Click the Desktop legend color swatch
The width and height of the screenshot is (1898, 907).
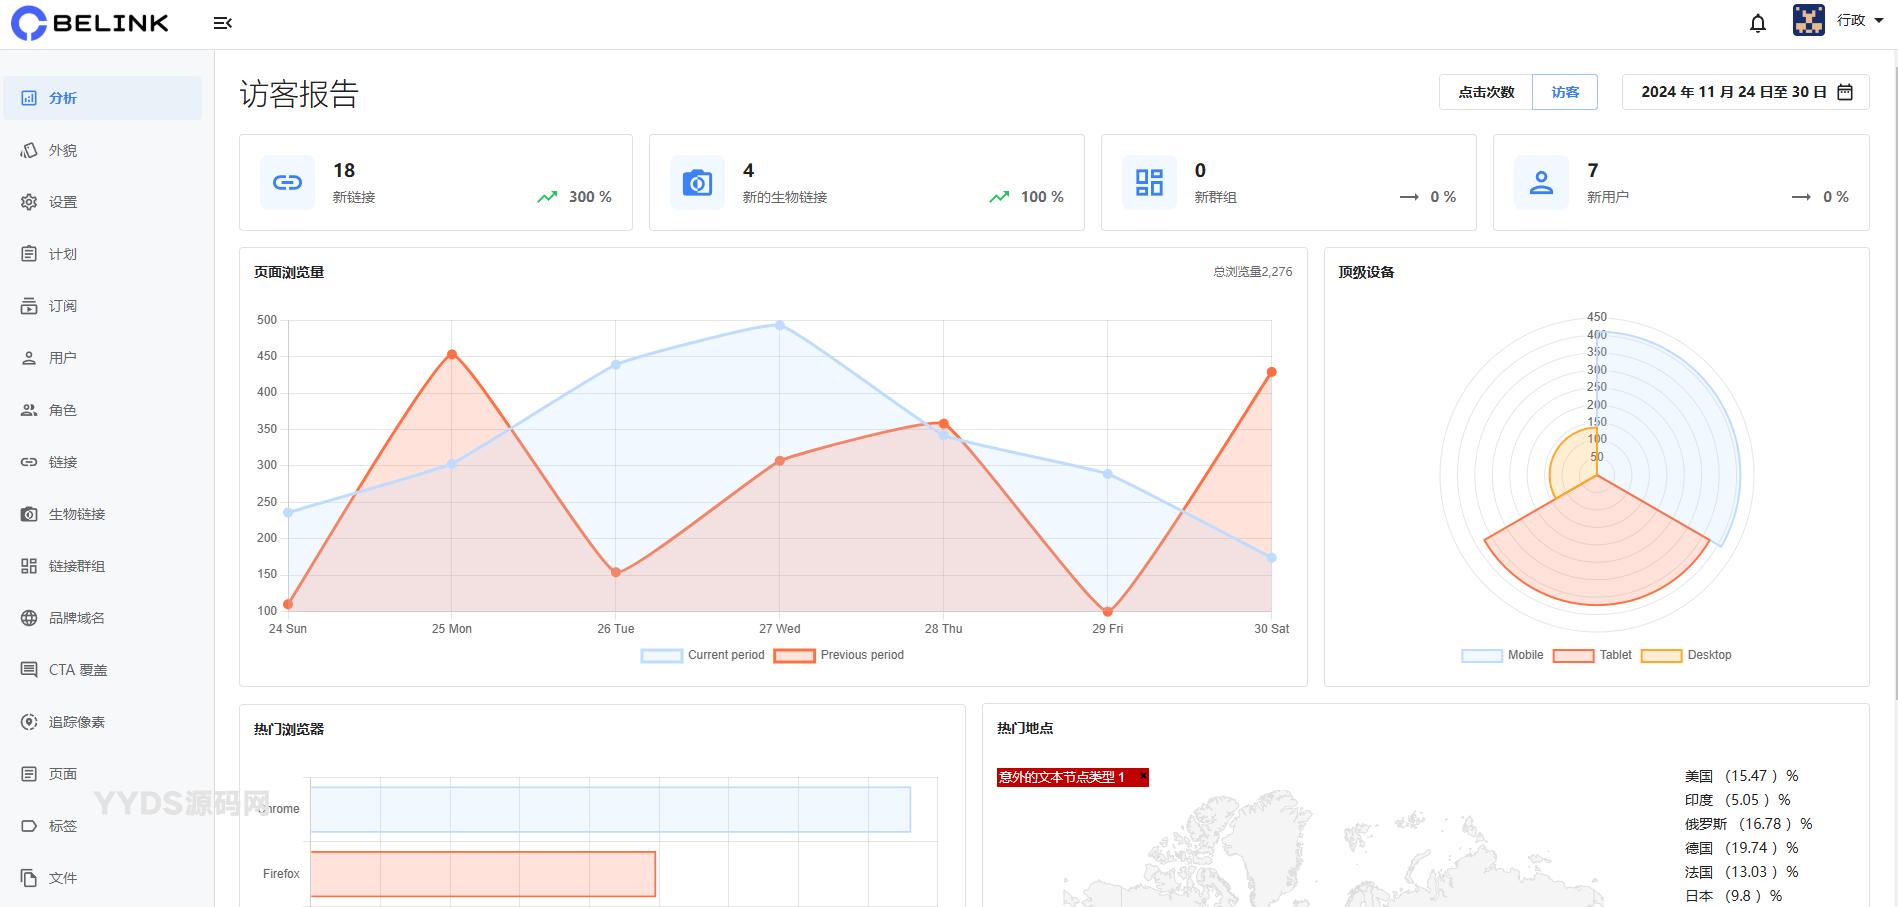(1661, 655)
